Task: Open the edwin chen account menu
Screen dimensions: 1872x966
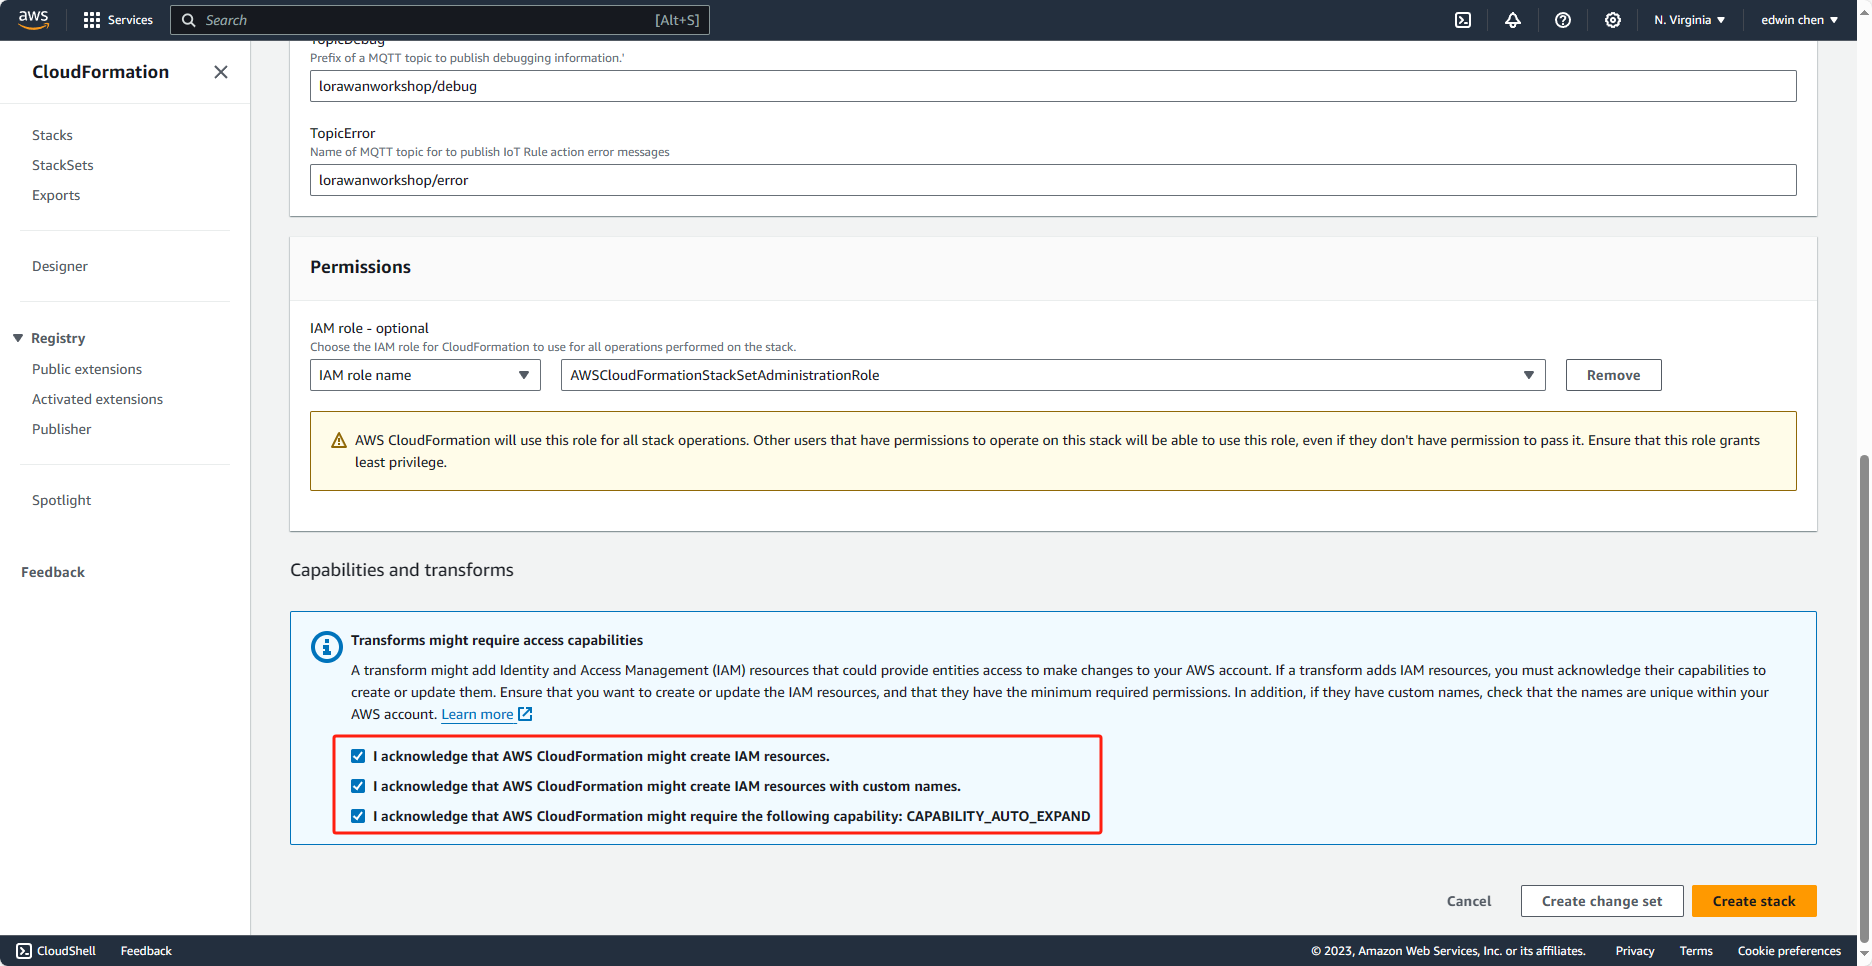Action: [x=1799, y=20]
